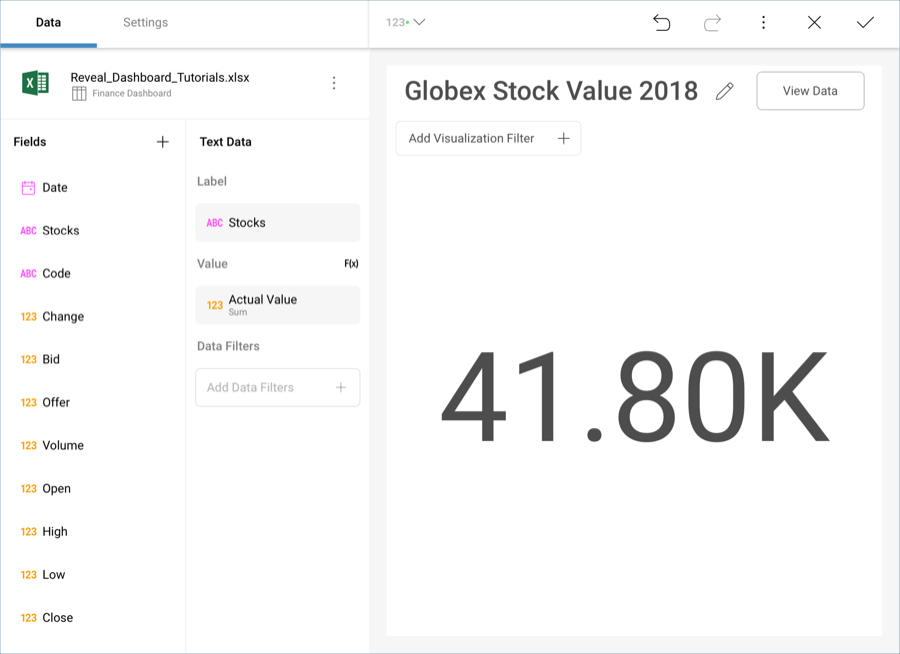The width and height of the screenshot is (900, 654).
Task: Switch to the Settings tab
Action: [145, 22]
